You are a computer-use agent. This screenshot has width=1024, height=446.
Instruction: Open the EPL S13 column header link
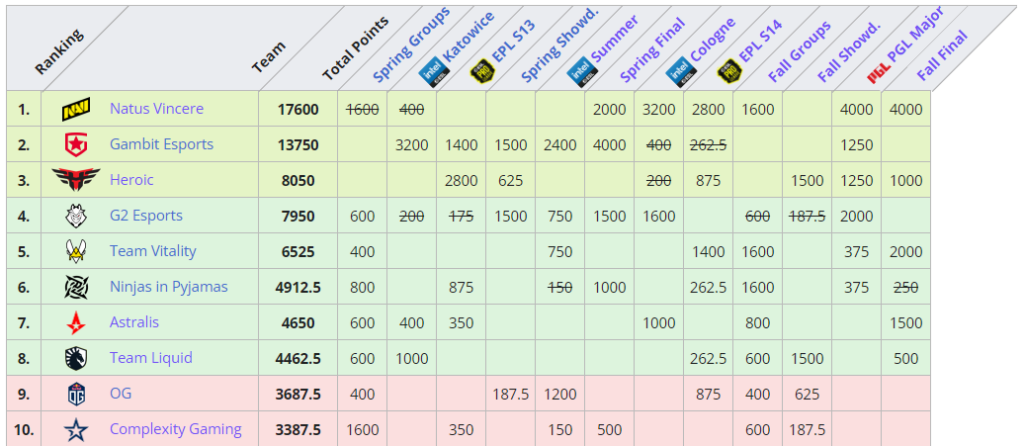(x=514, y=40)
